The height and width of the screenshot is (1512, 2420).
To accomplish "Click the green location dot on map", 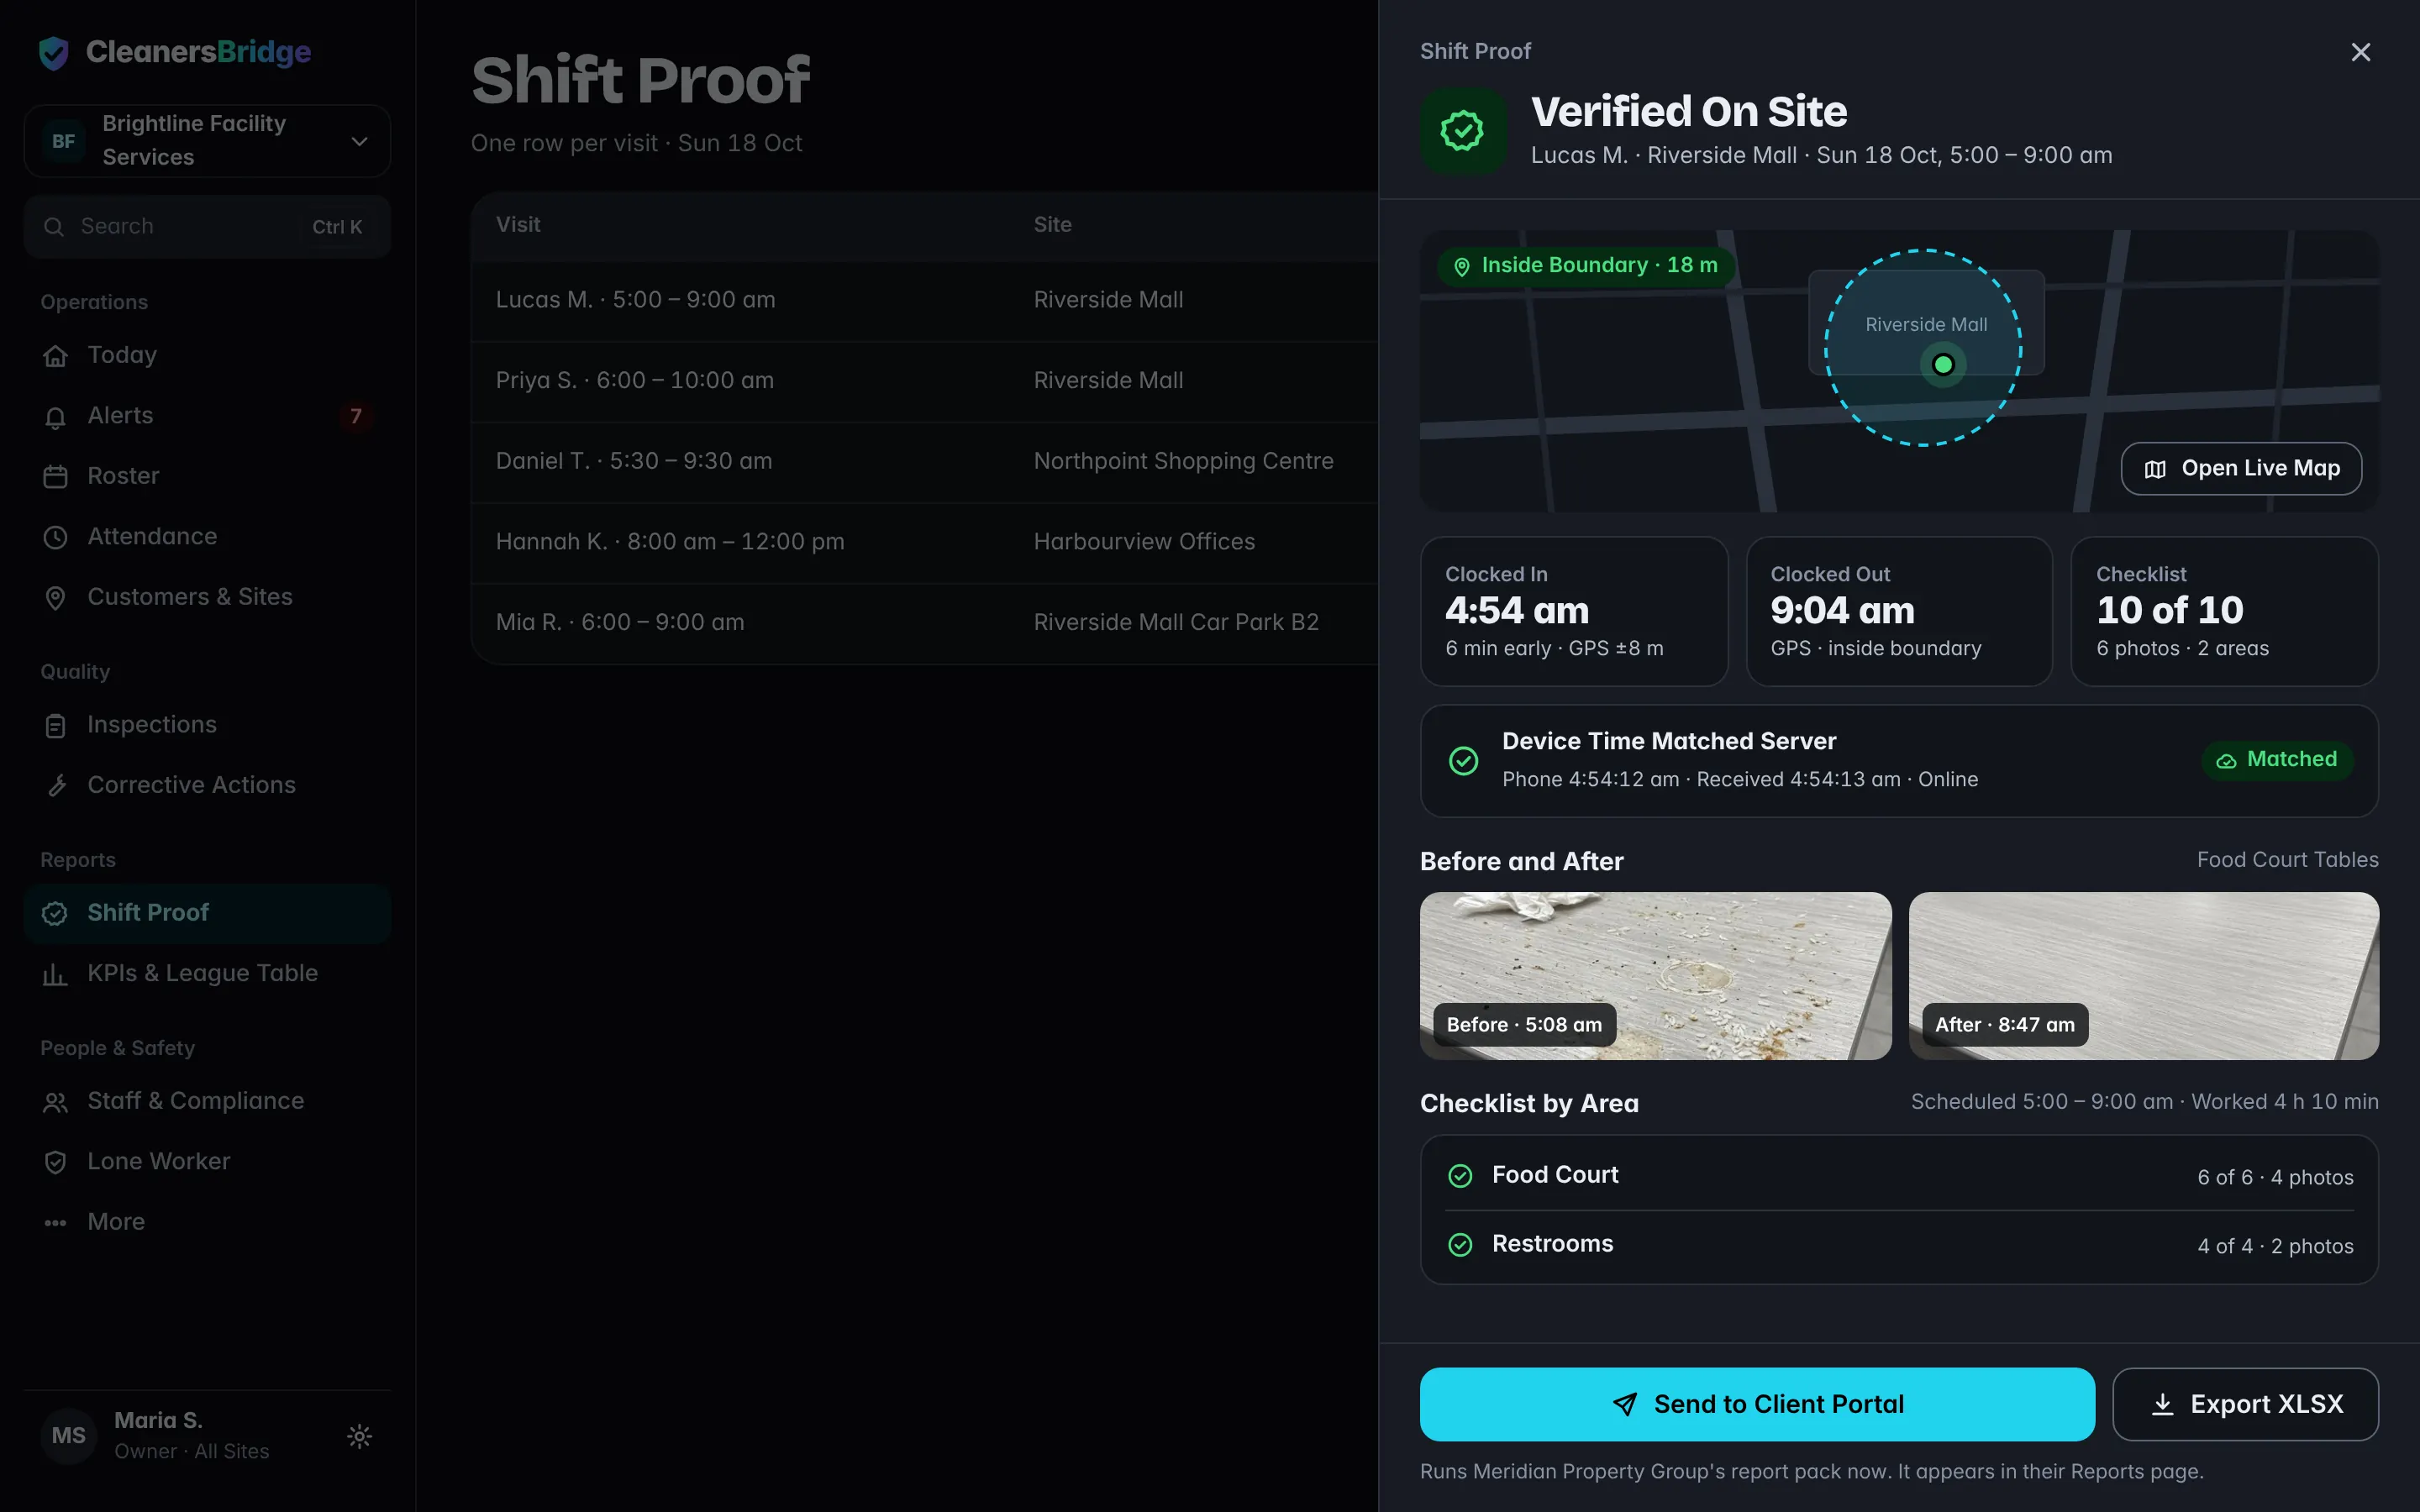I will click(1943, 365).
